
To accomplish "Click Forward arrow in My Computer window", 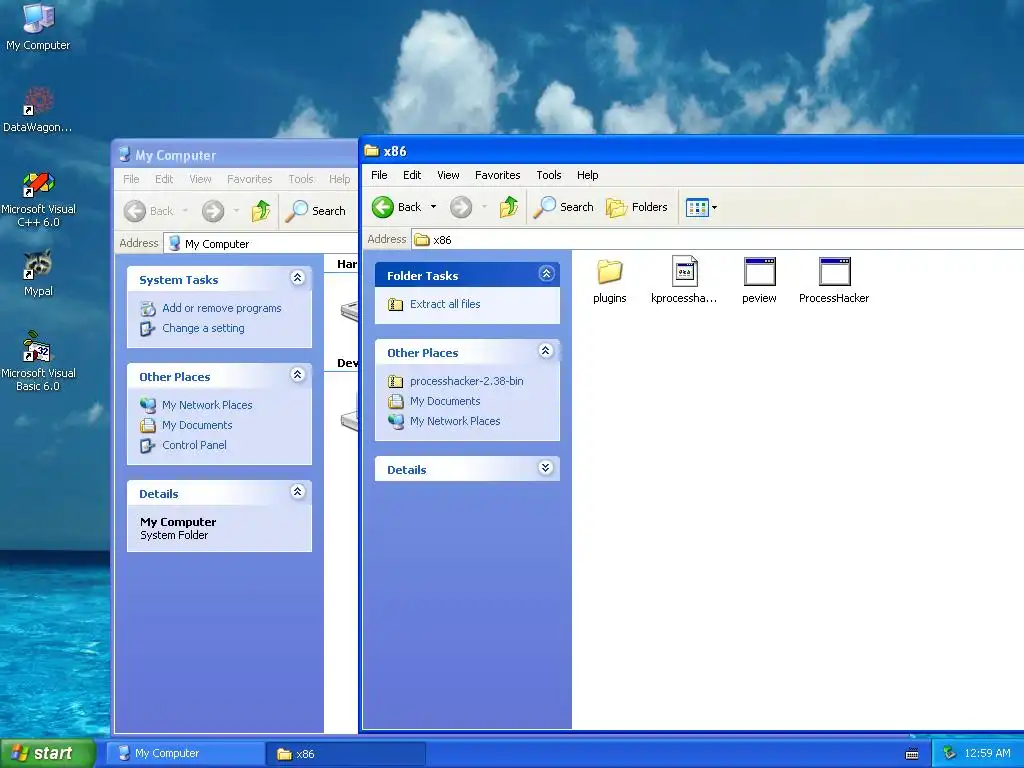I will tap(213, 211).
